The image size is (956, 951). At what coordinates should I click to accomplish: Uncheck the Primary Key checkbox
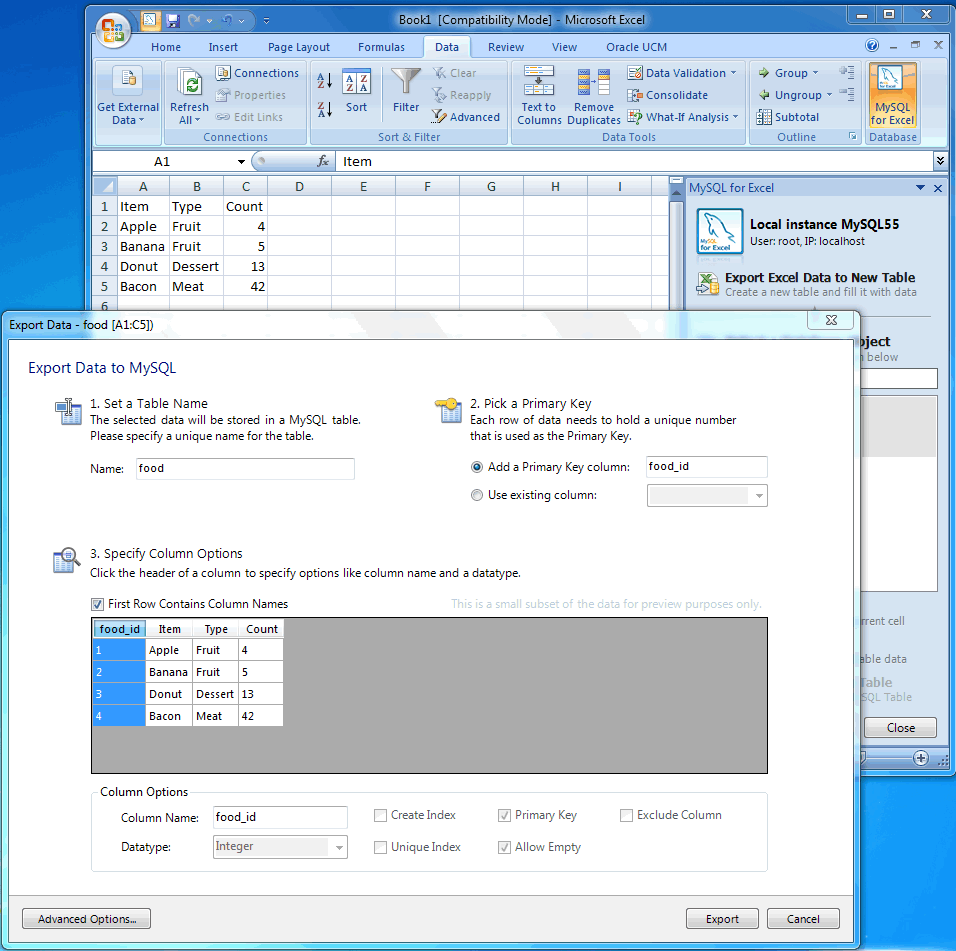click(505, 815)
